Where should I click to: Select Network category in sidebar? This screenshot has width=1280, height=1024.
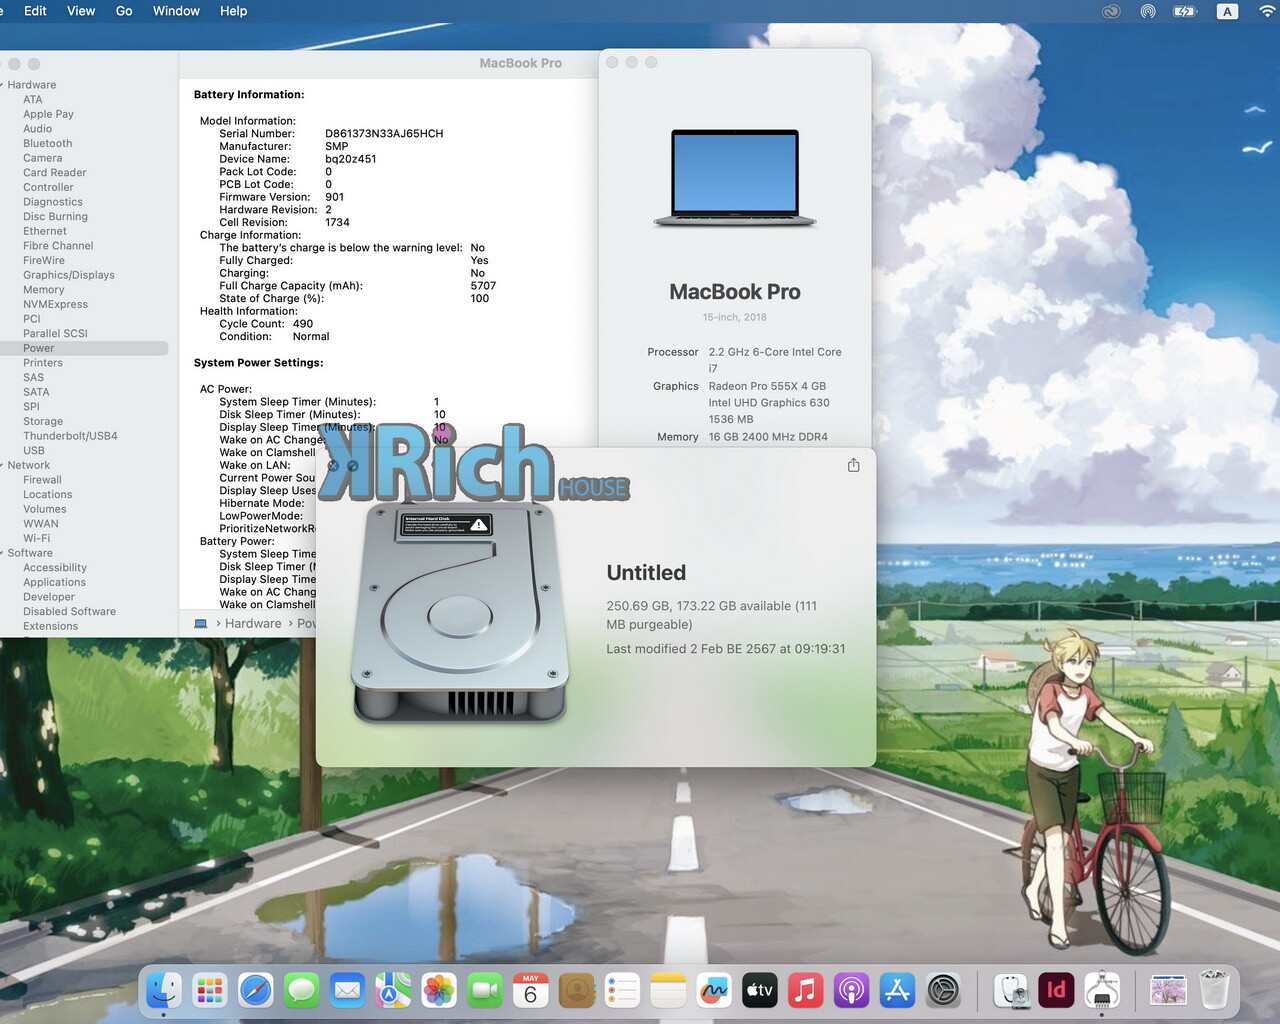click(x=29, y=465)
